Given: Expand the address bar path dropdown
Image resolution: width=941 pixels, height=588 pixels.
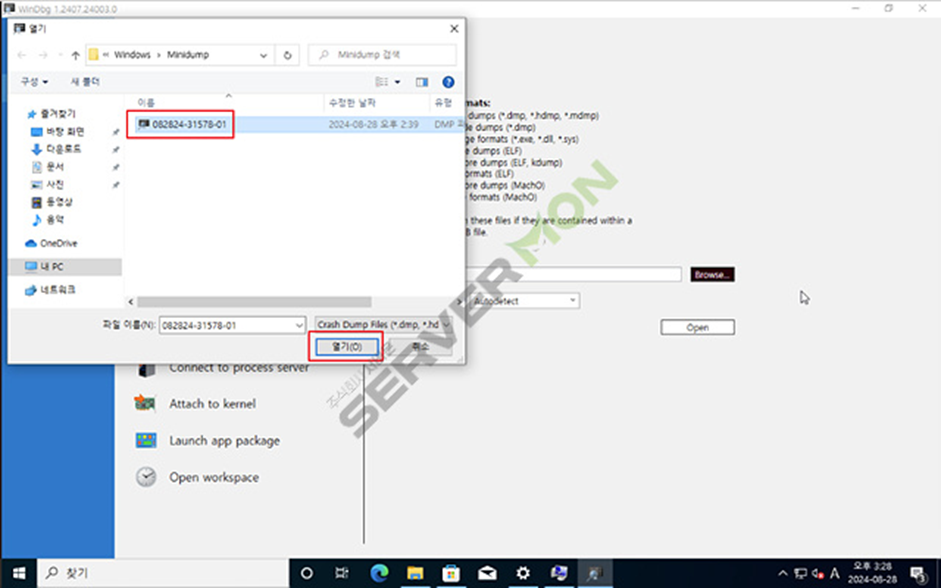Looking at the screenshot, I should [263, 55].
